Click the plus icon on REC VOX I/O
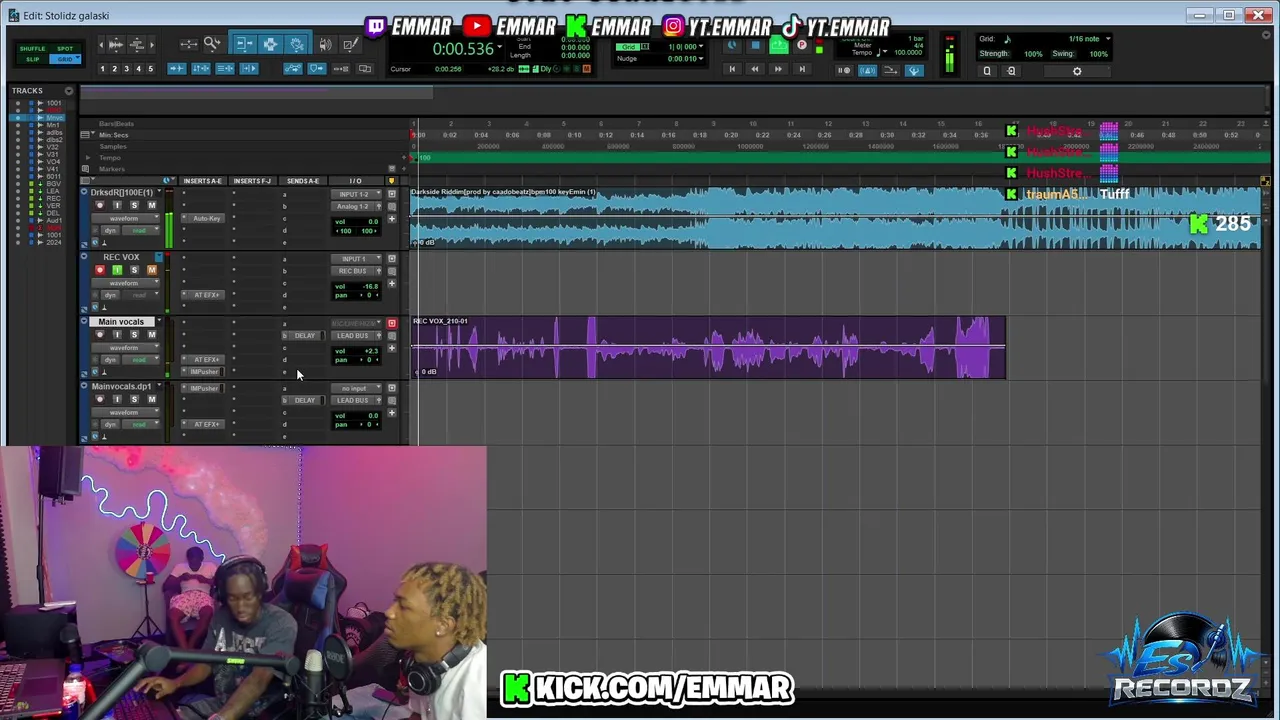 392,283
